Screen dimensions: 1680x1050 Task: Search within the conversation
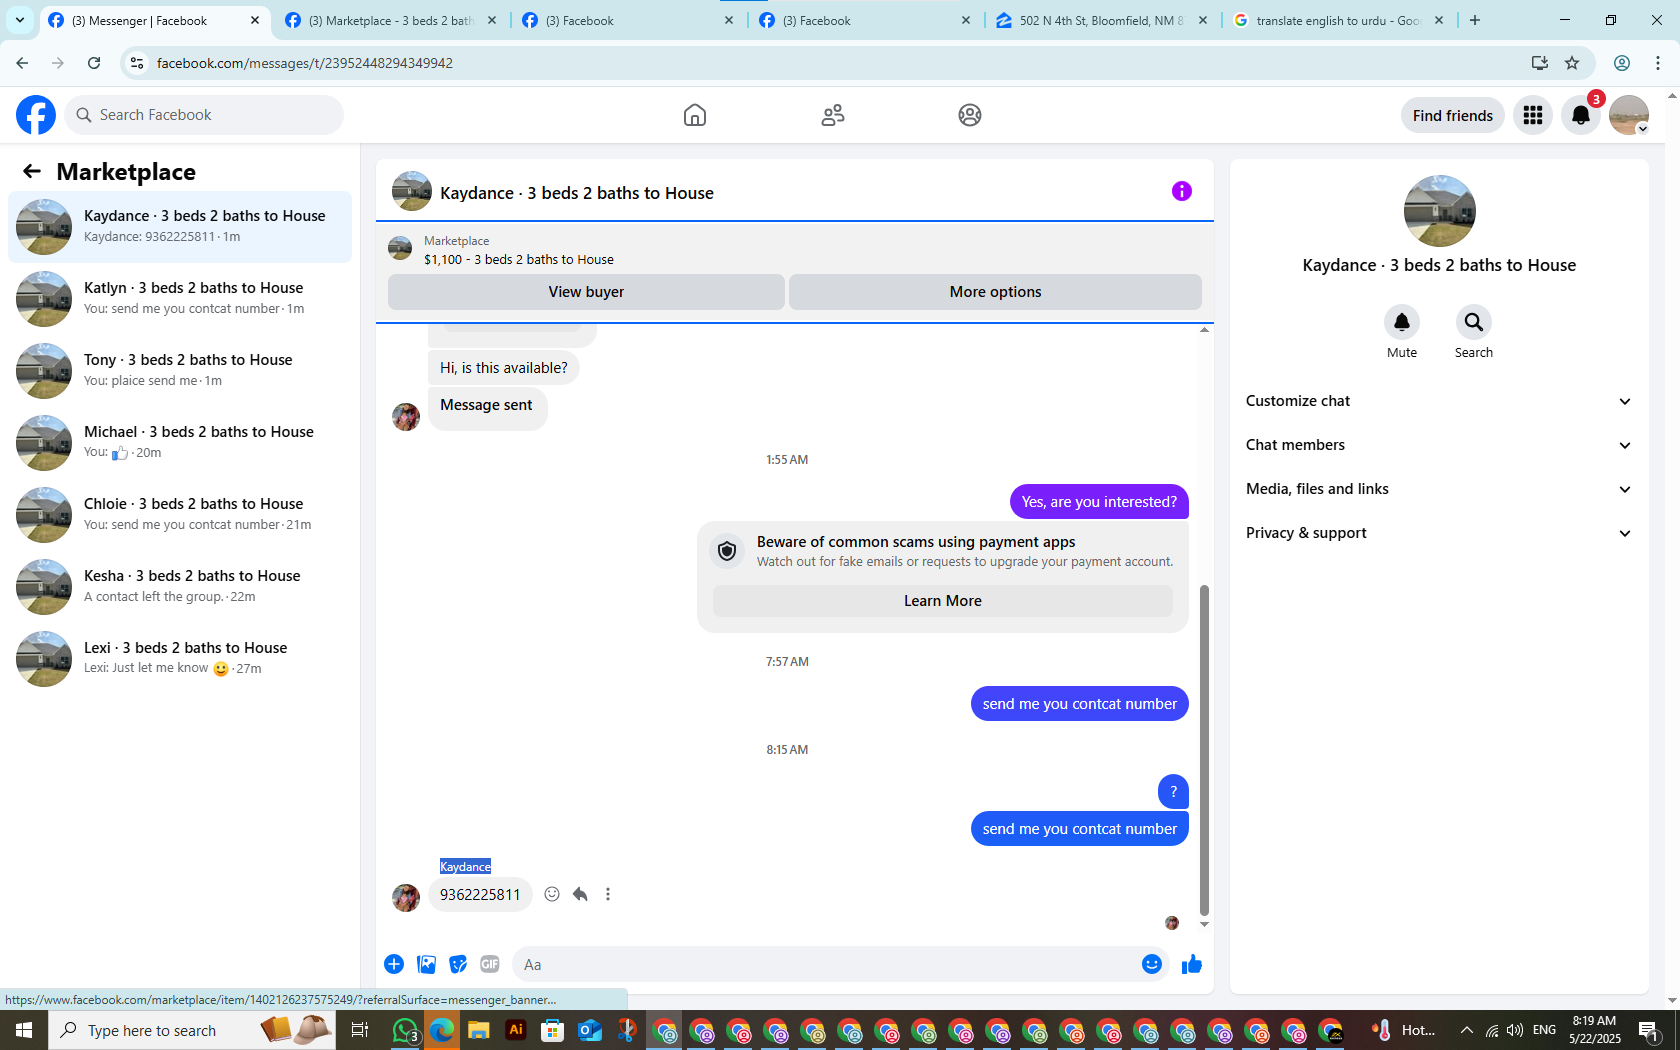pyautogui.click(x=1474, y=322)
